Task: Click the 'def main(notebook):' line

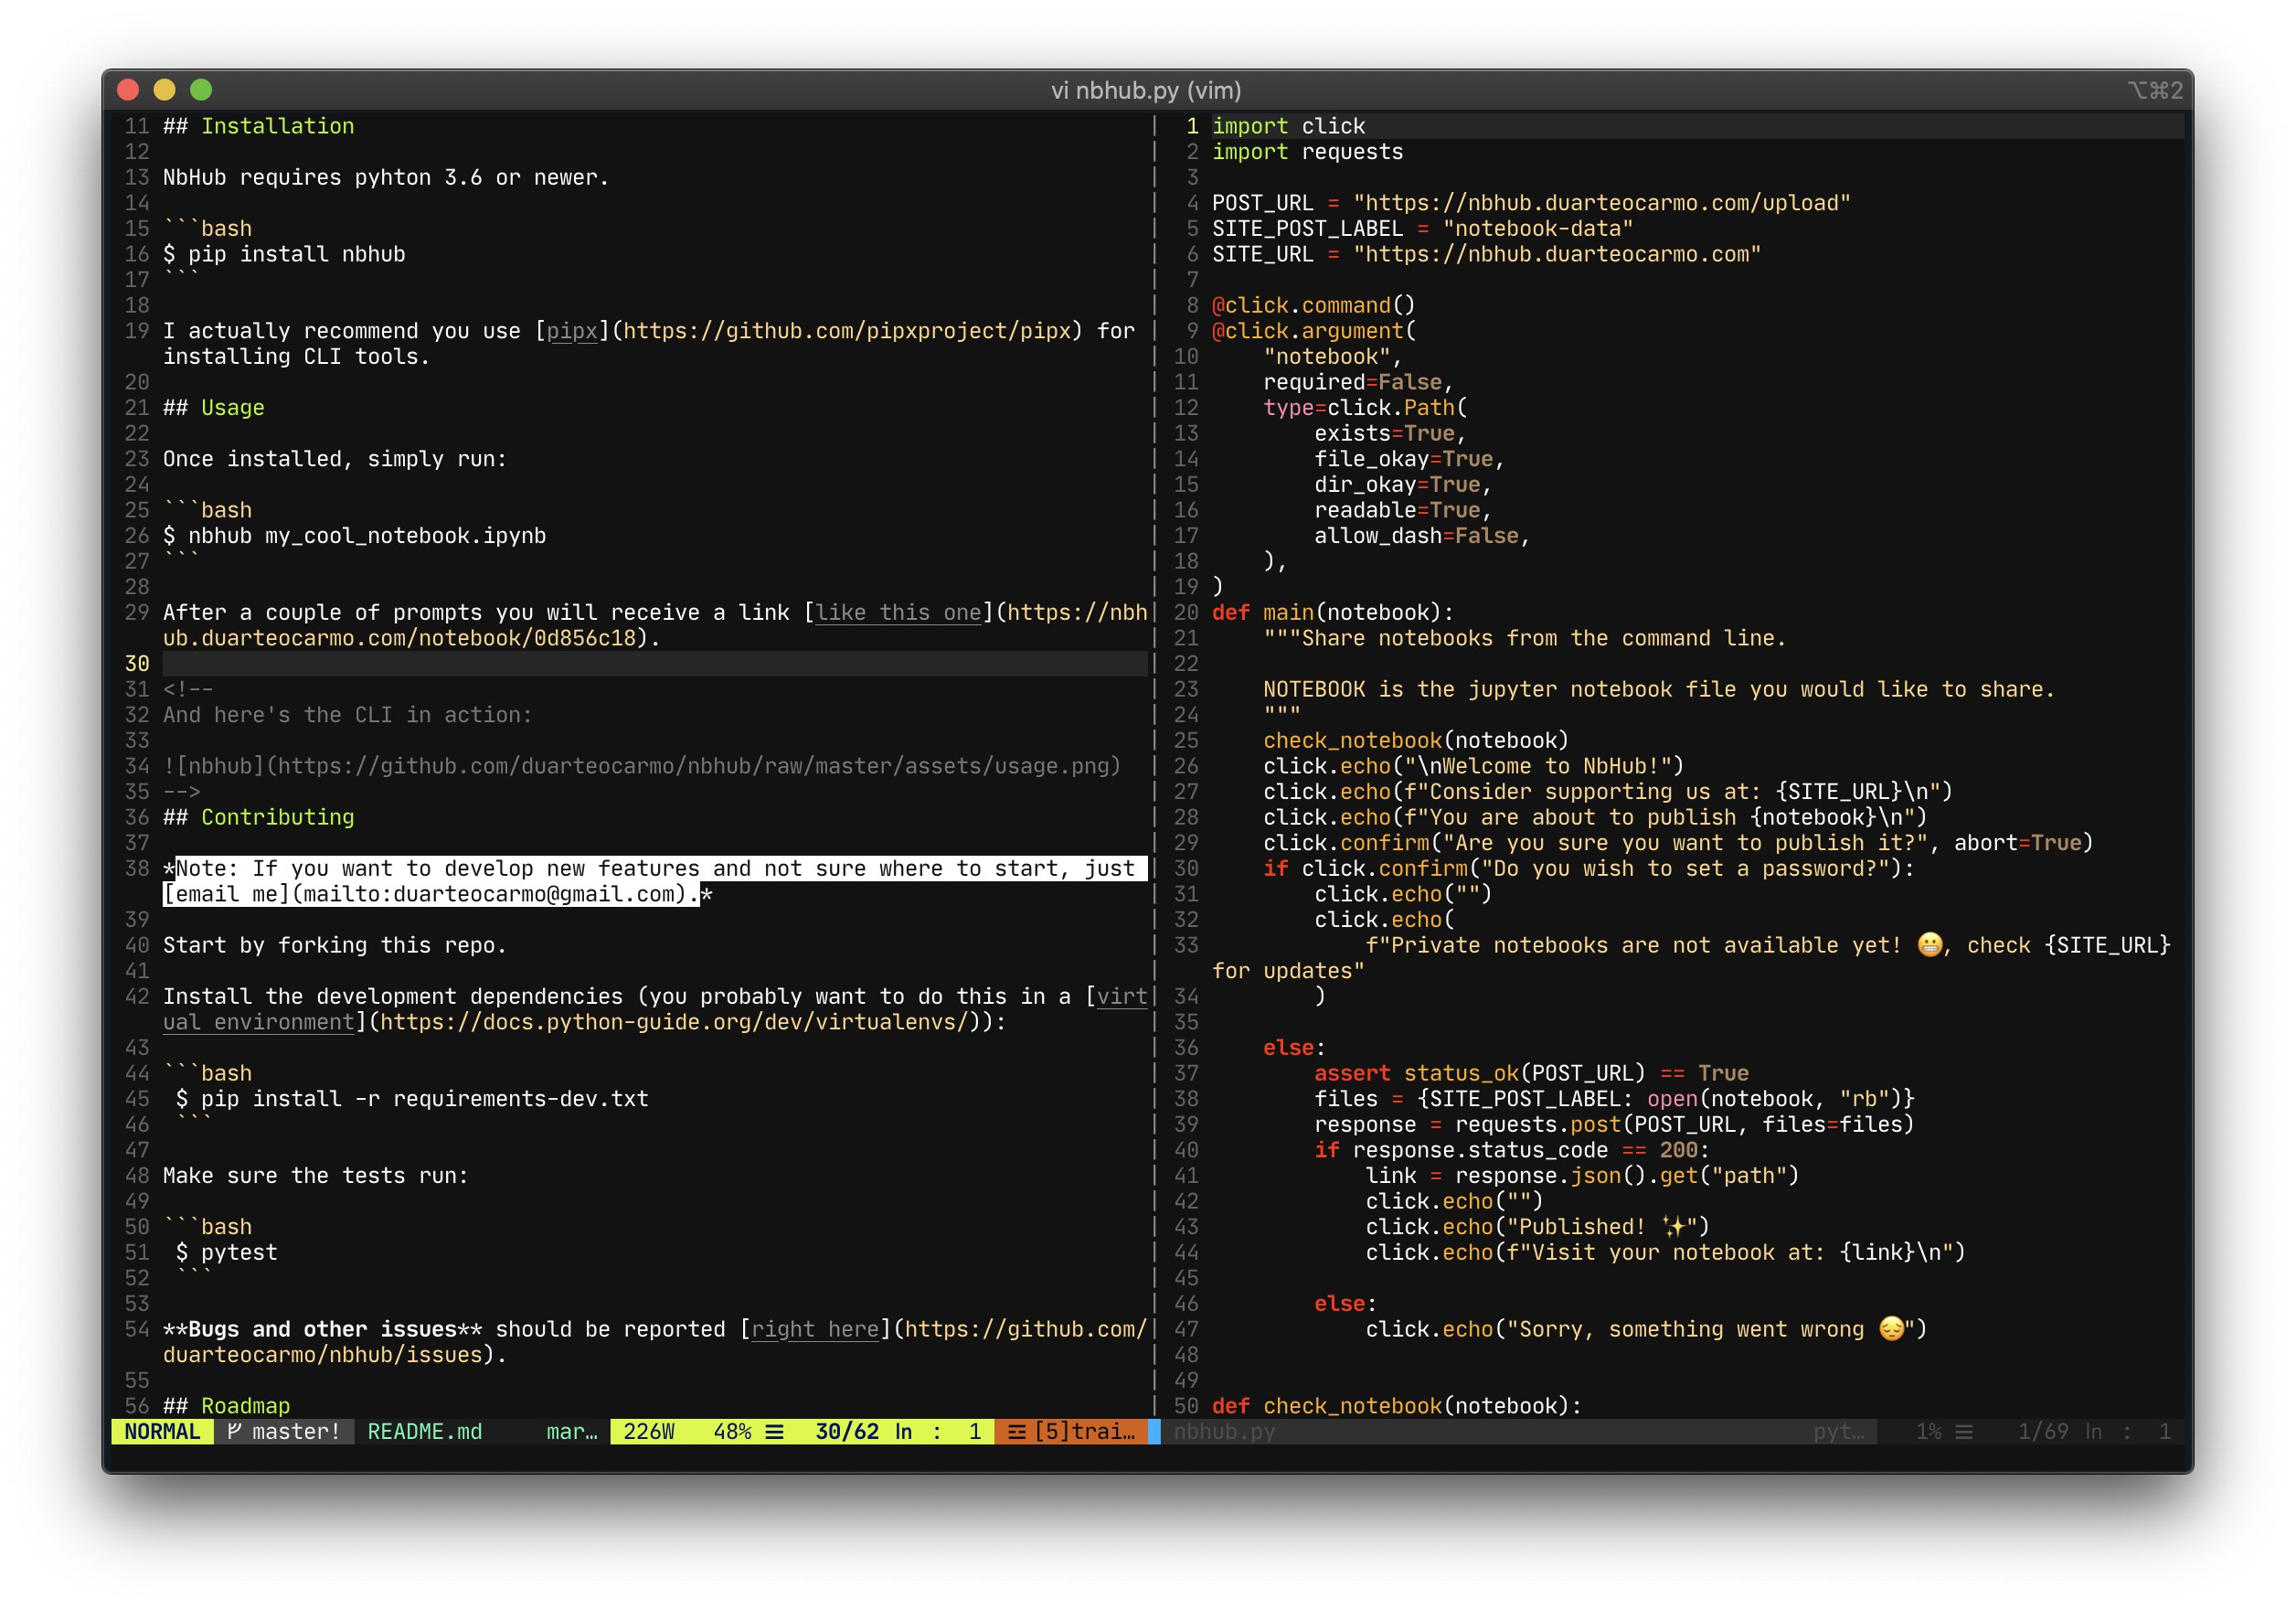Action: point(1332,612)
